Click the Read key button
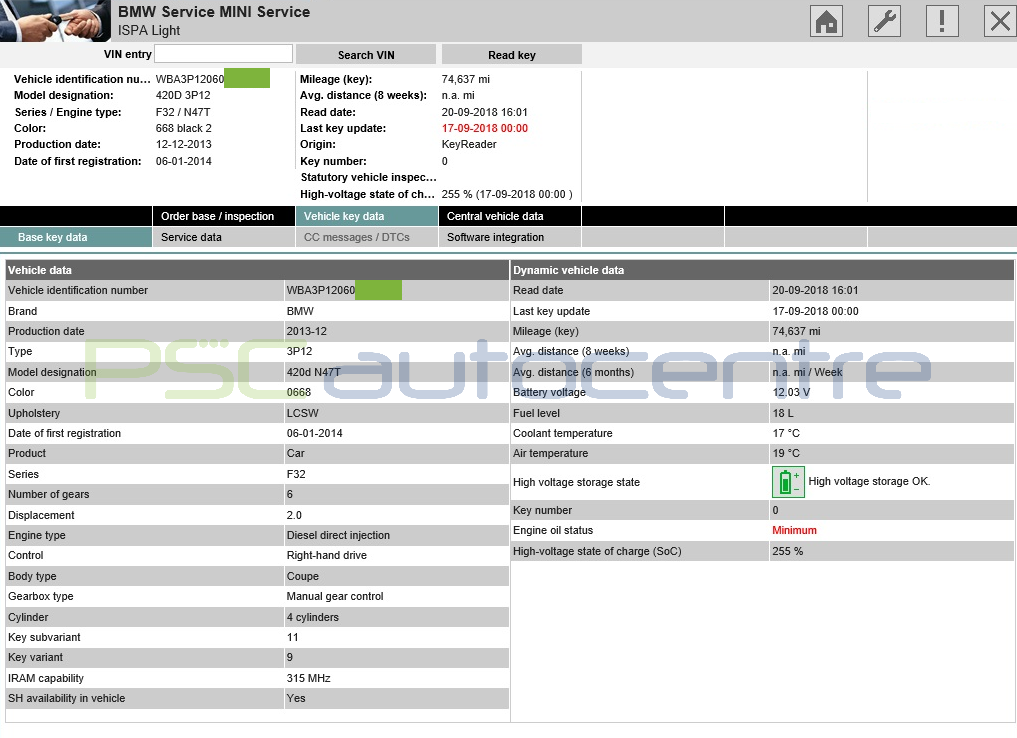This screenshot has height=738, width=1017. tap(511, 53)
